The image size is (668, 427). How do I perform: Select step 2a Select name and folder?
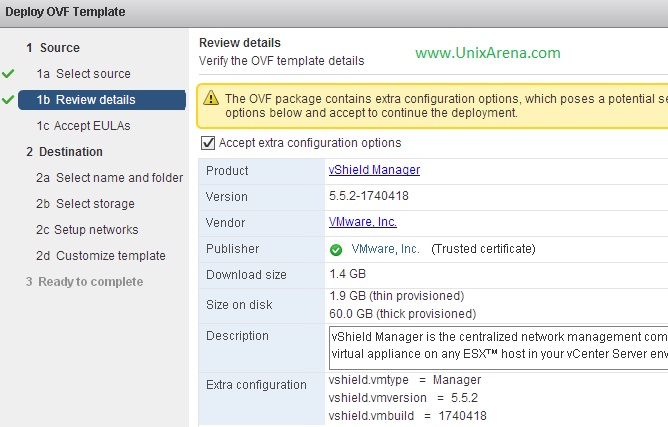coord(109,178)
